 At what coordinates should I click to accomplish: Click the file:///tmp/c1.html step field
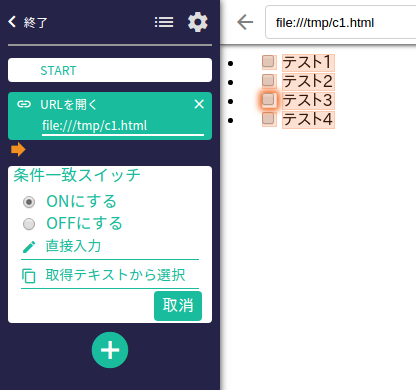[x=123, y=127]
